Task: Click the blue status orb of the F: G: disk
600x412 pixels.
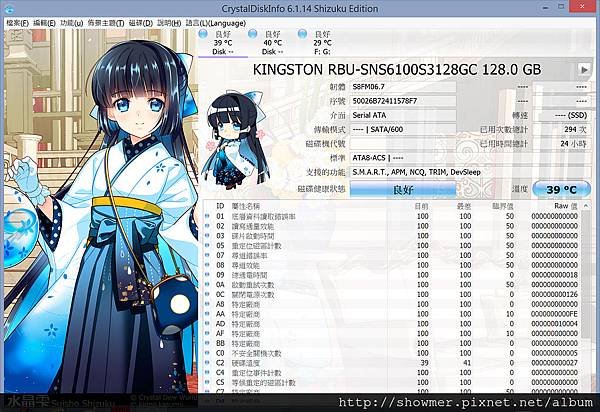Action: [302, 34]
